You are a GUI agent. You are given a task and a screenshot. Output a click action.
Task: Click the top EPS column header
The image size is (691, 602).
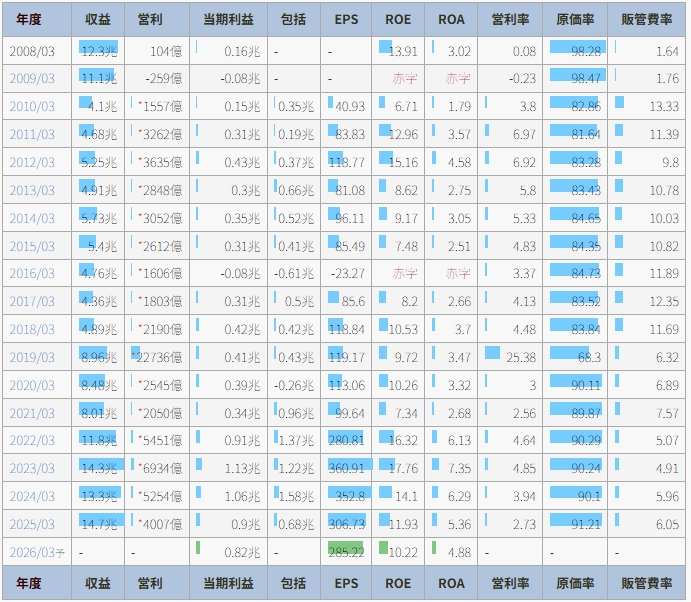(x=346, y=20)
